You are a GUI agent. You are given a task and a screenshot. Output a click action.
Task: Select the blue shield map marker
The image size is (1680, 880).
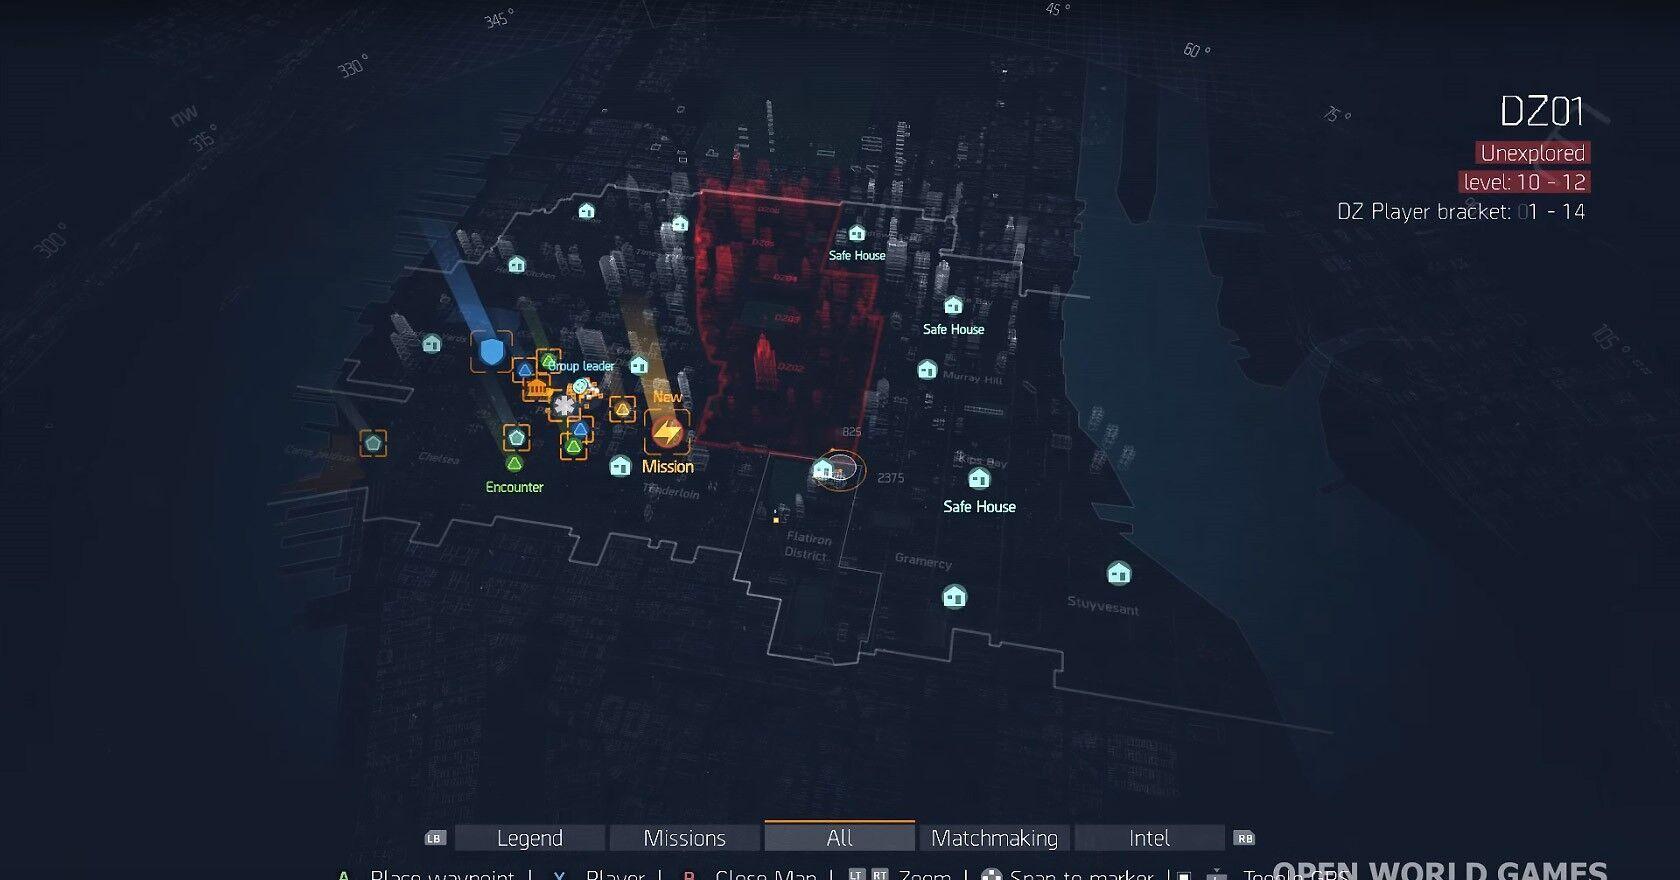(x=491, y=351)
